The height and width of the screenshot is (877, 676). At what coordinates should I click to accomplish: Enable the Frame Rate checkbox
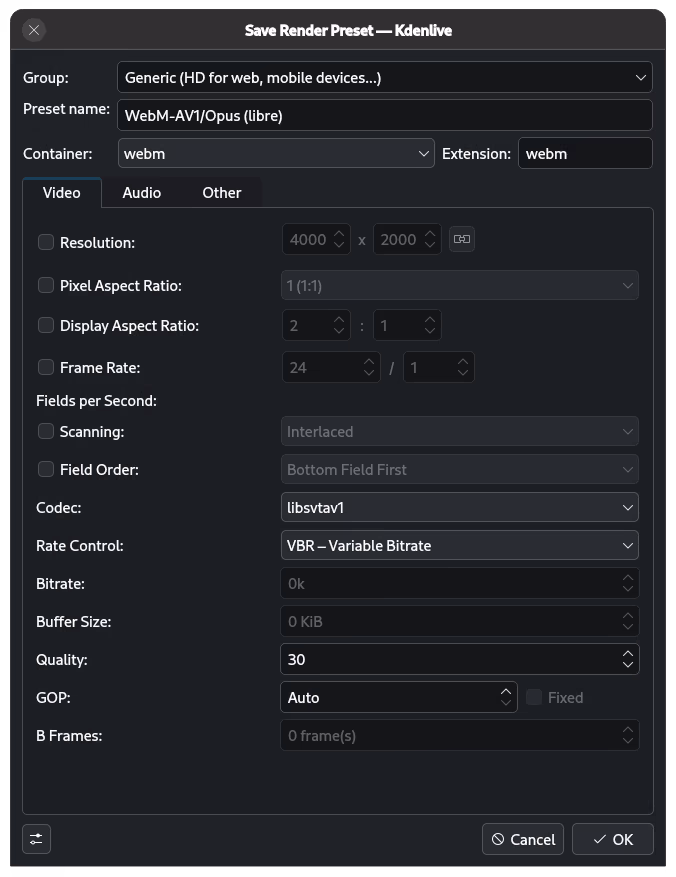pyautogui.click(x=46, y=367)
